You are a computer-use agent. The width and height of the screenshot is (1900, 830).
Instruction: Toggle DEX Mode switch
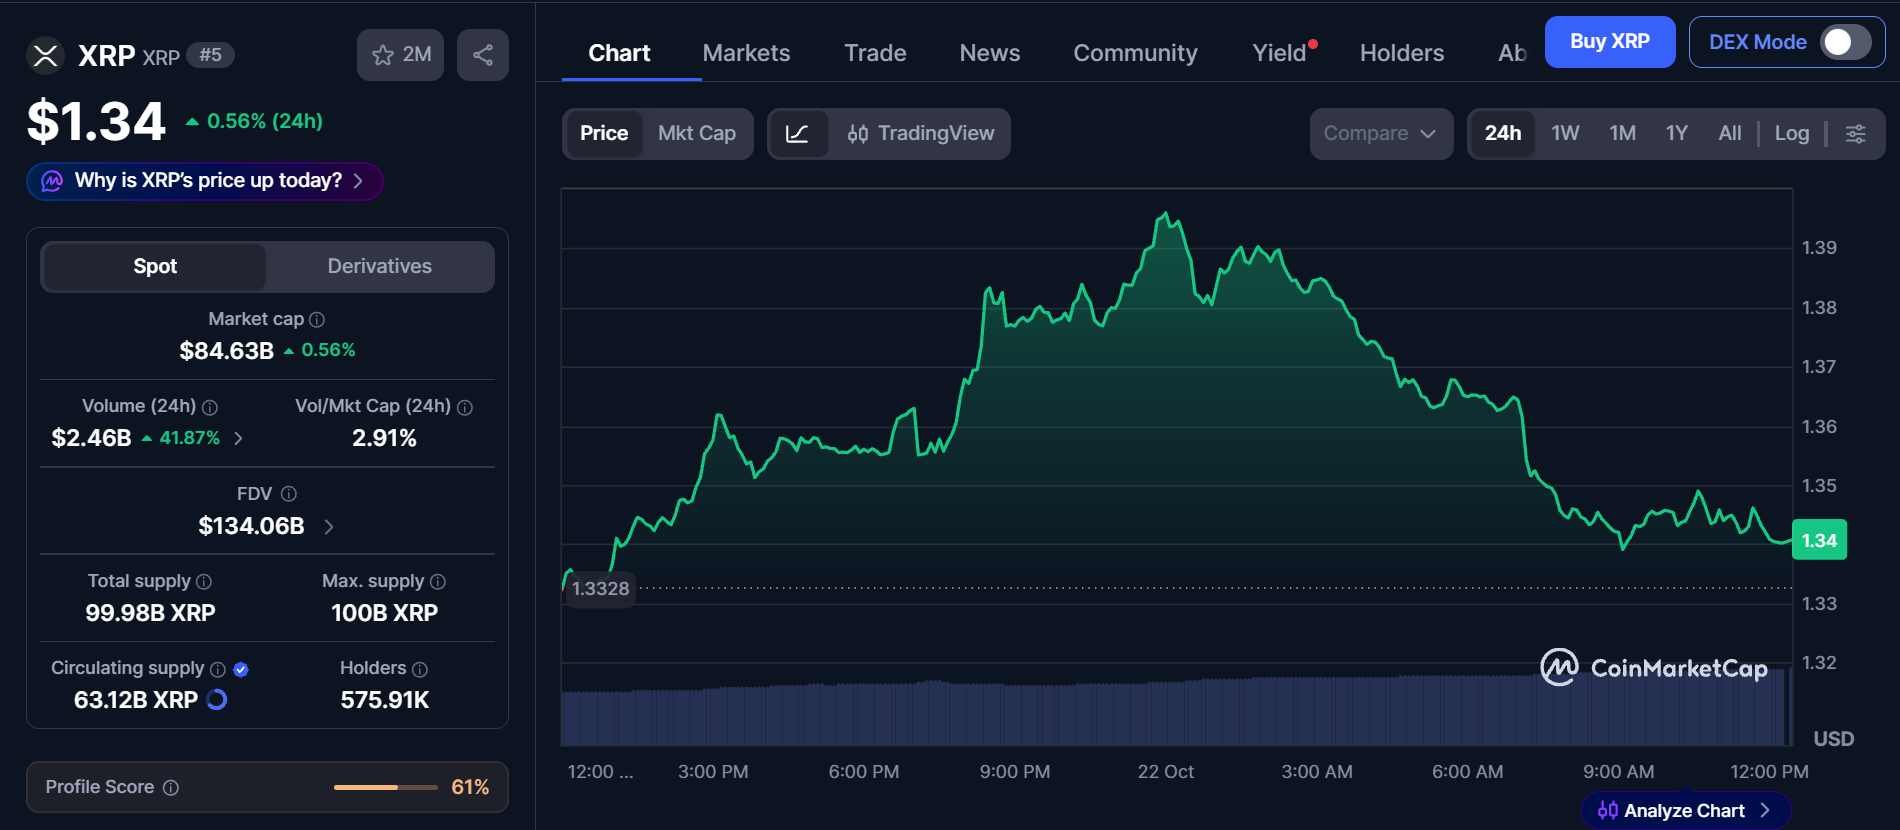pos(1845,42)
